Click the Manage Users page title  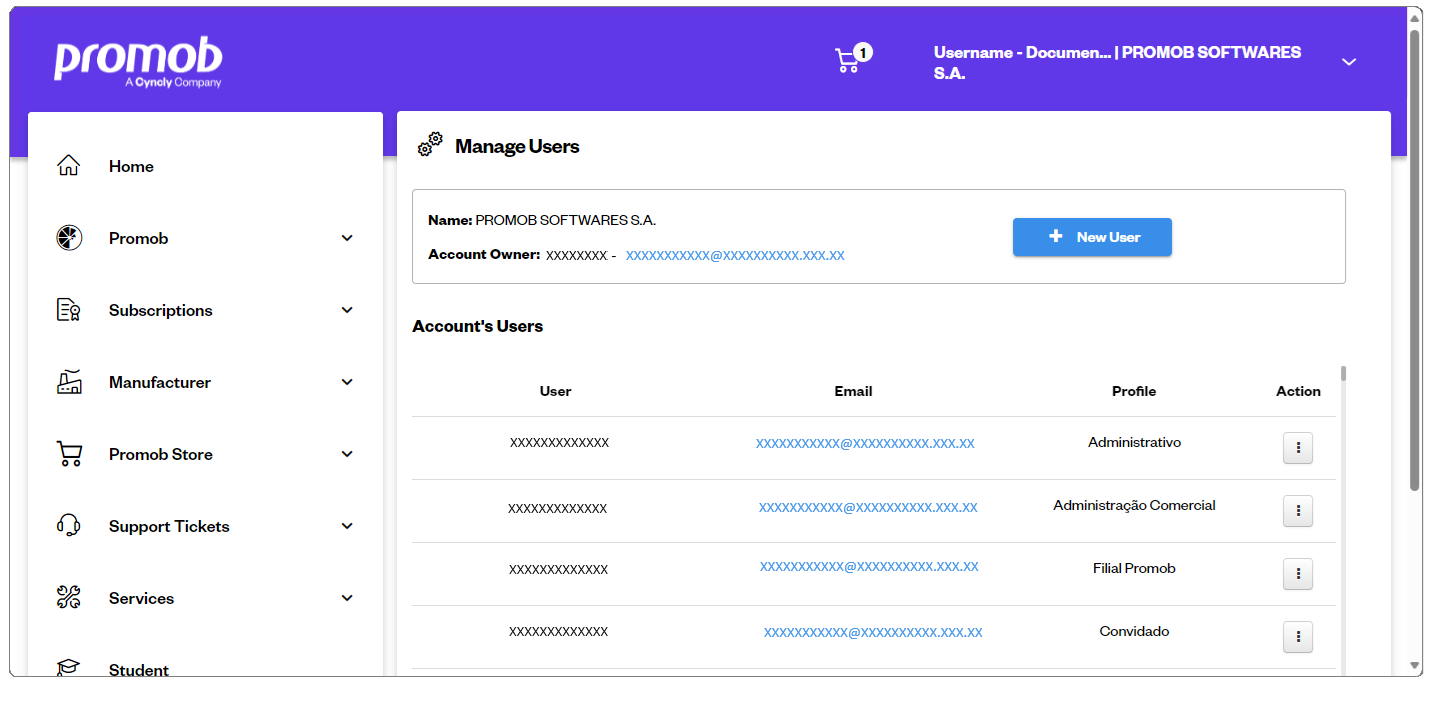[517, 146]
